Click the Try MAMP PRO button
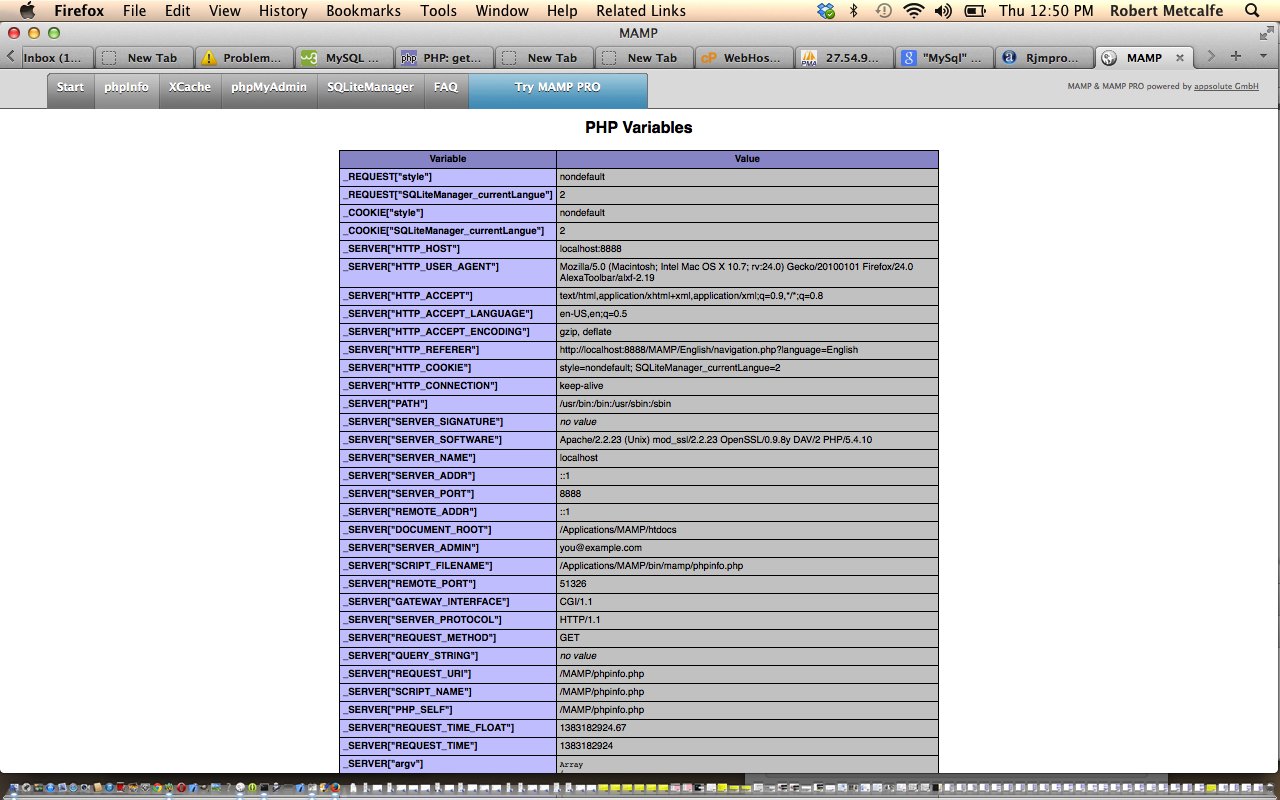 (558, 88)
